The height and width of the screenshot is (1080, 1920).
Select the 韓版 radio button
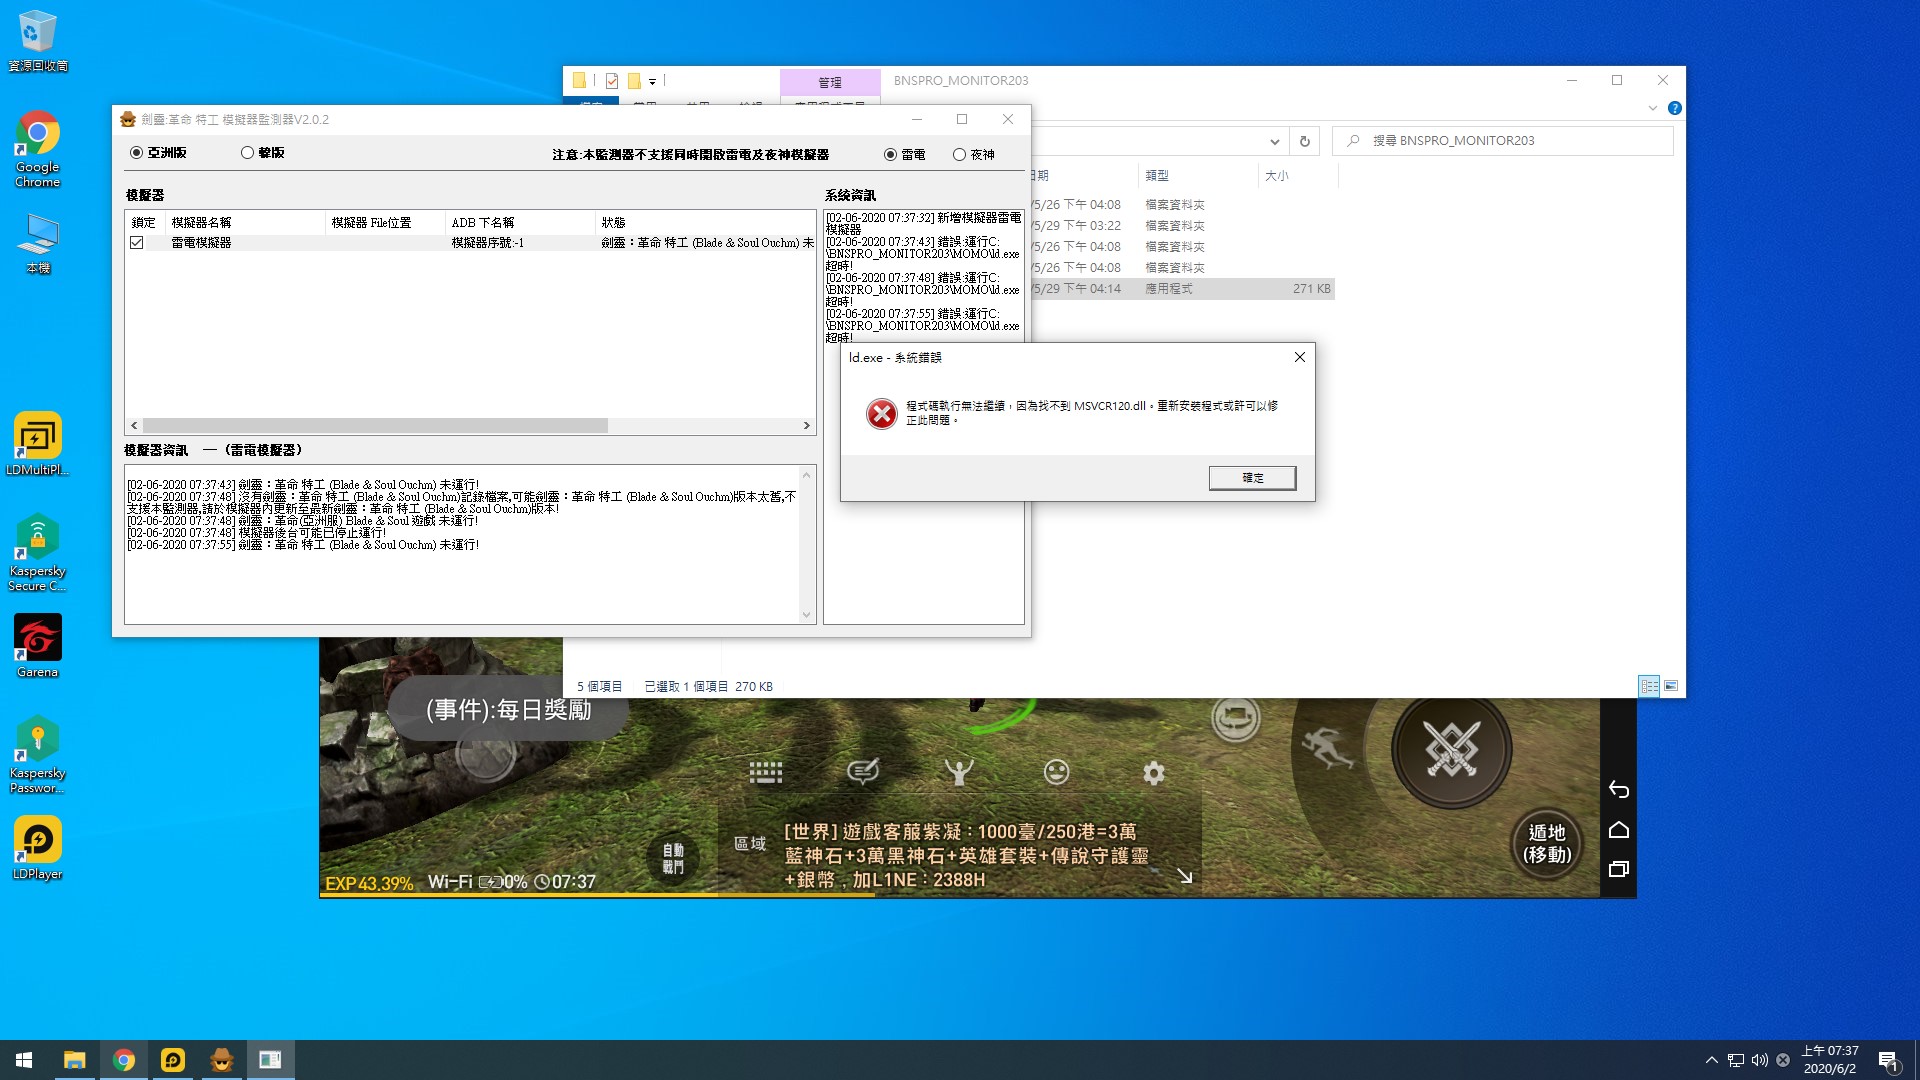pos(247,153)
